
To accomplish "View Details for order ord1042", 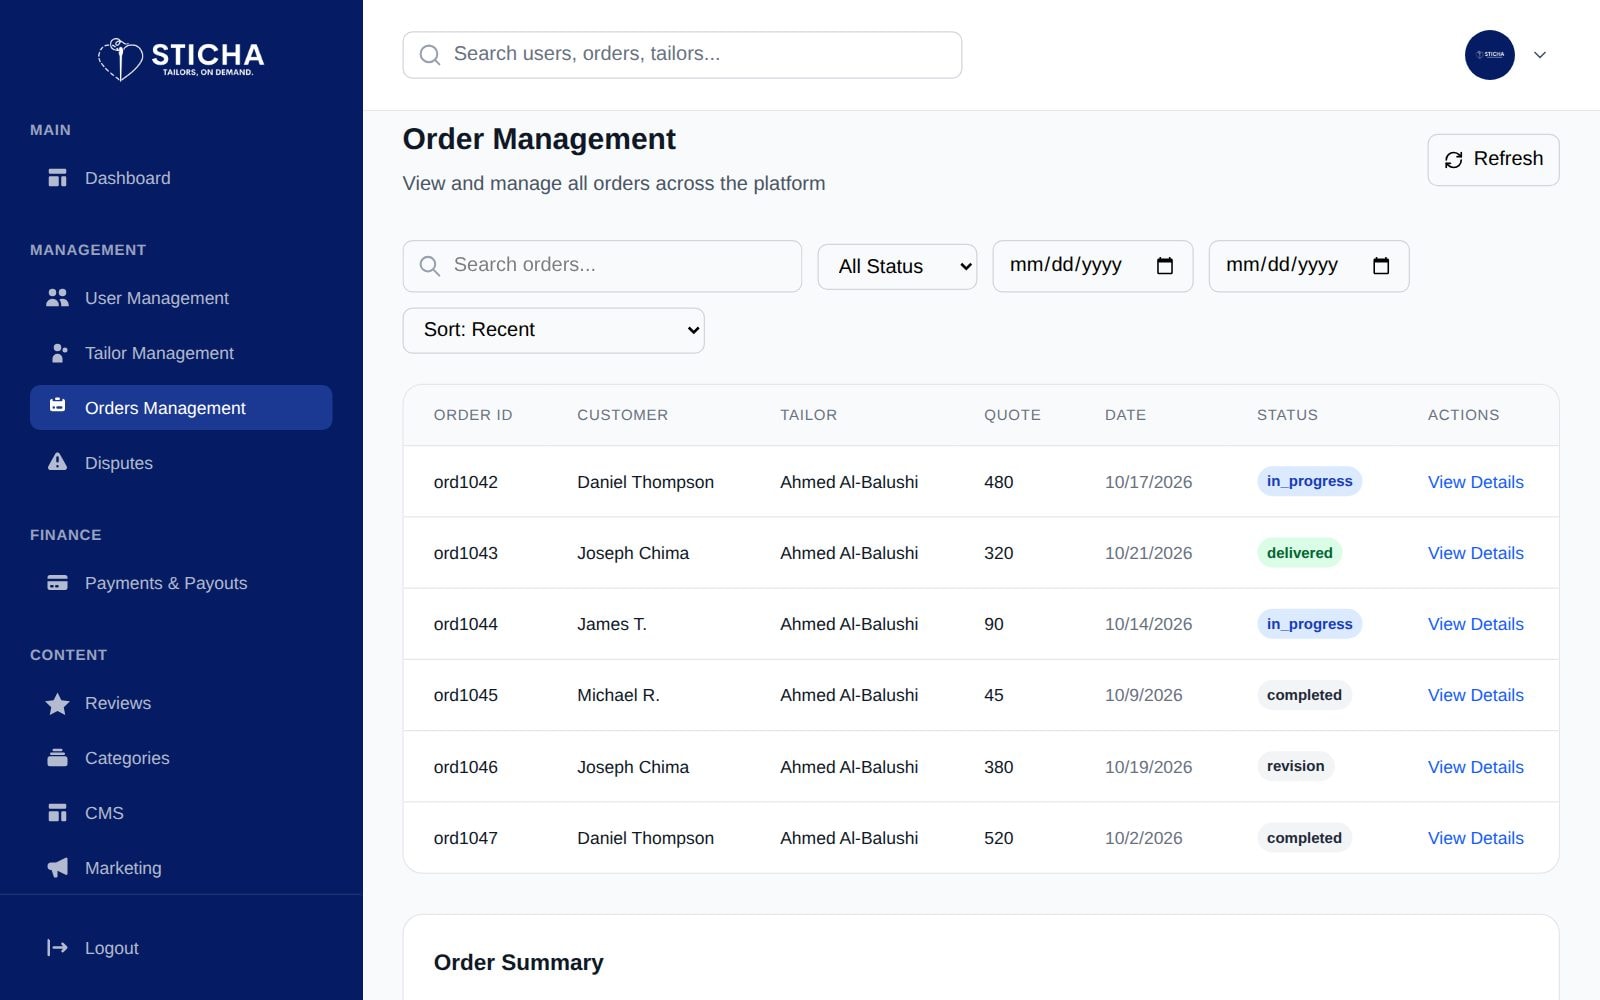I will click(x=1475, y=482).
